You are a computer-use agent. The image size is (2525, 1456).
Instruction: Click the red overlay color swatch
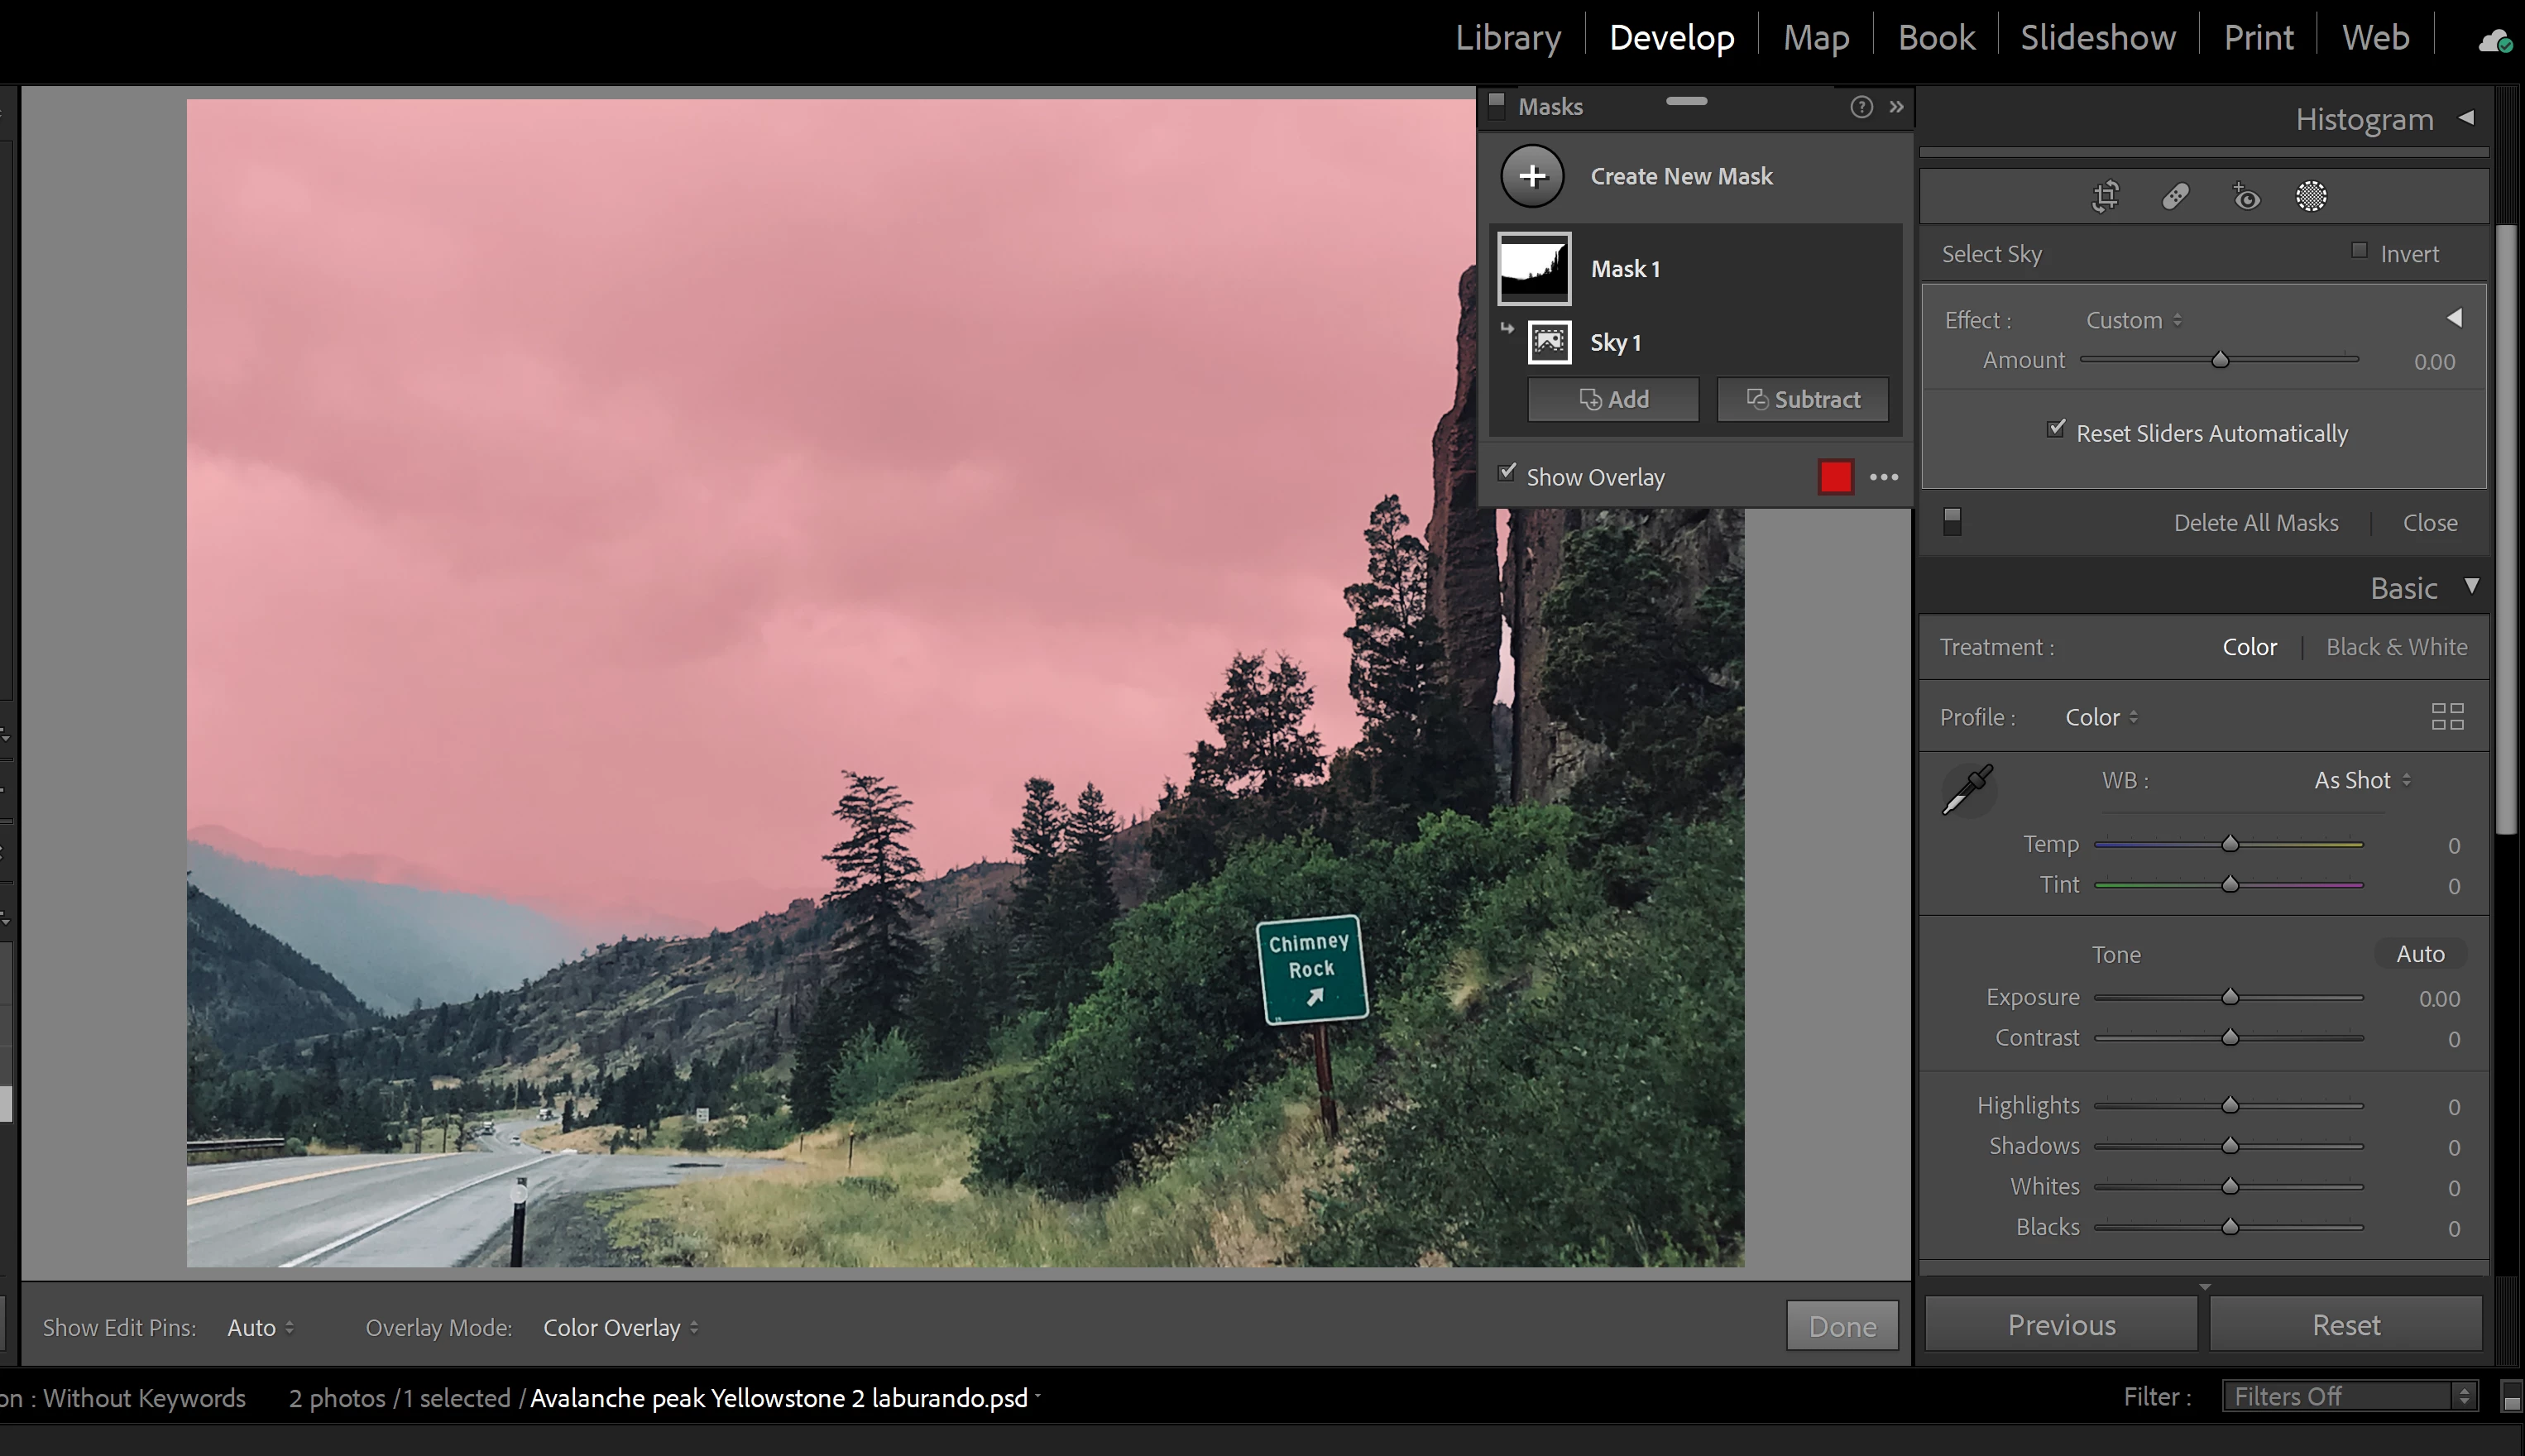point(1835,477)
